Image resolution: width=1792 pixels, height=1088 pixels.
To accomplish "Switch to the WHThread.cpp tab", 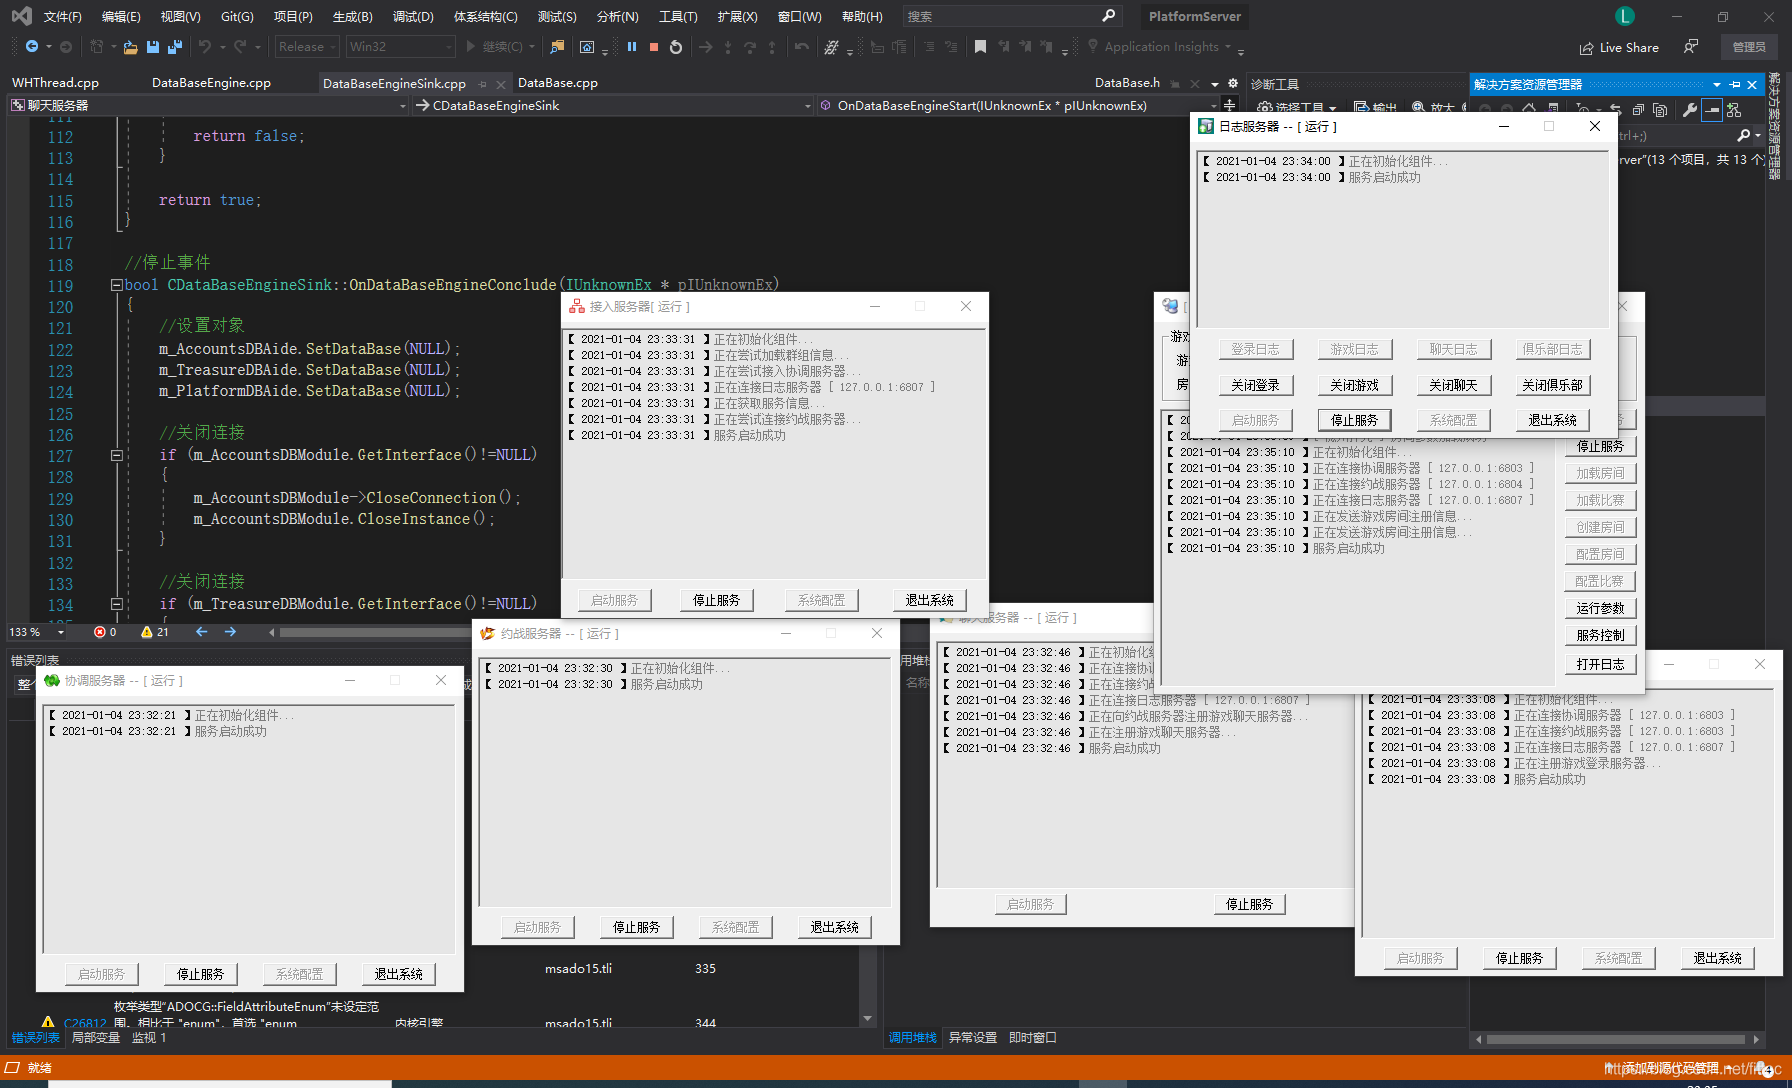I will click(55, 83).
